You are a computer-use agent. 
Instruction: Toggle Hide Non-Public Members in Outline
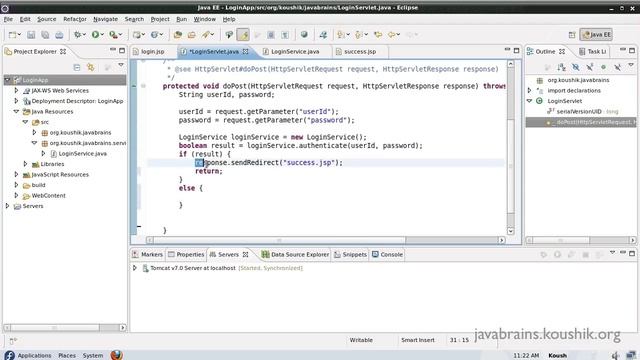tap(603, 67)
